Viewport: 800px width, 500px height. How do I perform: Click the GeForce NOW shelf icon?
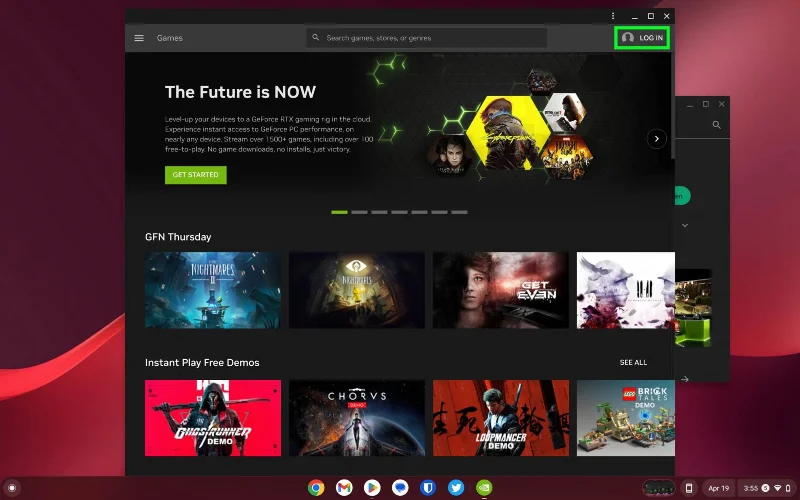(484, 488)
